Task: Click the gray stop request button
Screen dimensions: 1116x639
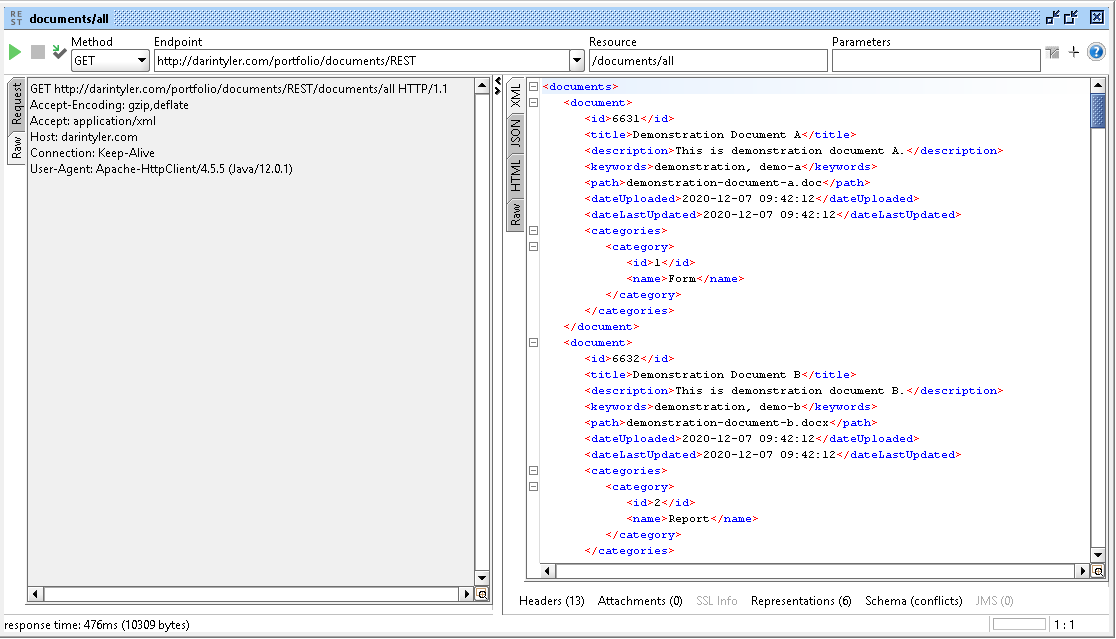Action: [38, 52]
